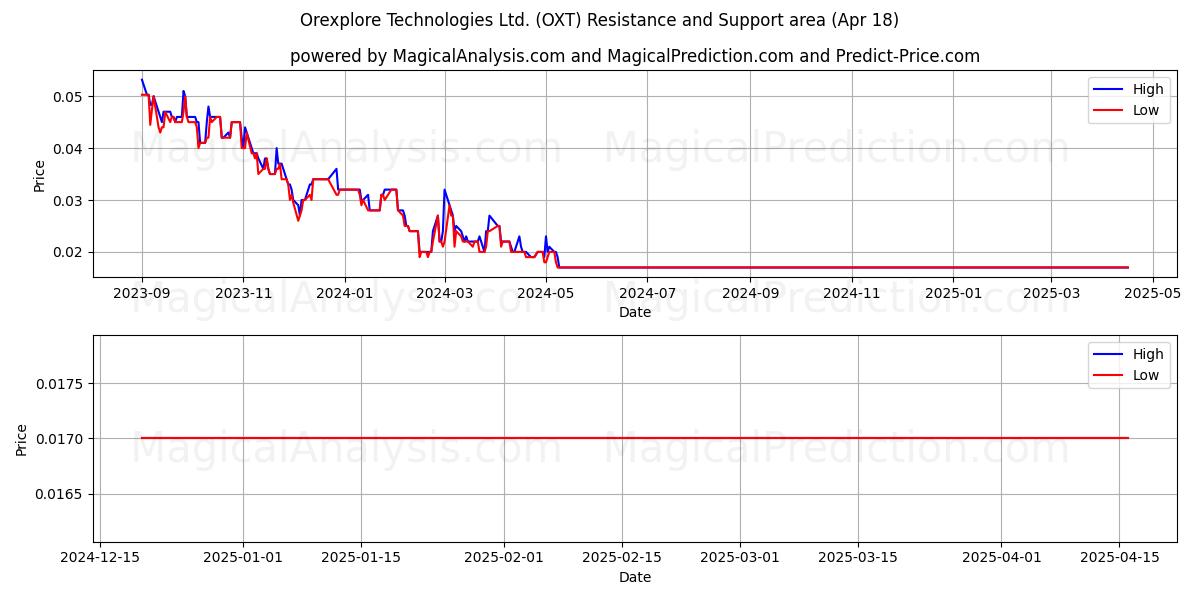This screenshot has height=600, width=1200.
Task: Click the 2024-12-15 date tick
Action: click(x=100, y=558)
